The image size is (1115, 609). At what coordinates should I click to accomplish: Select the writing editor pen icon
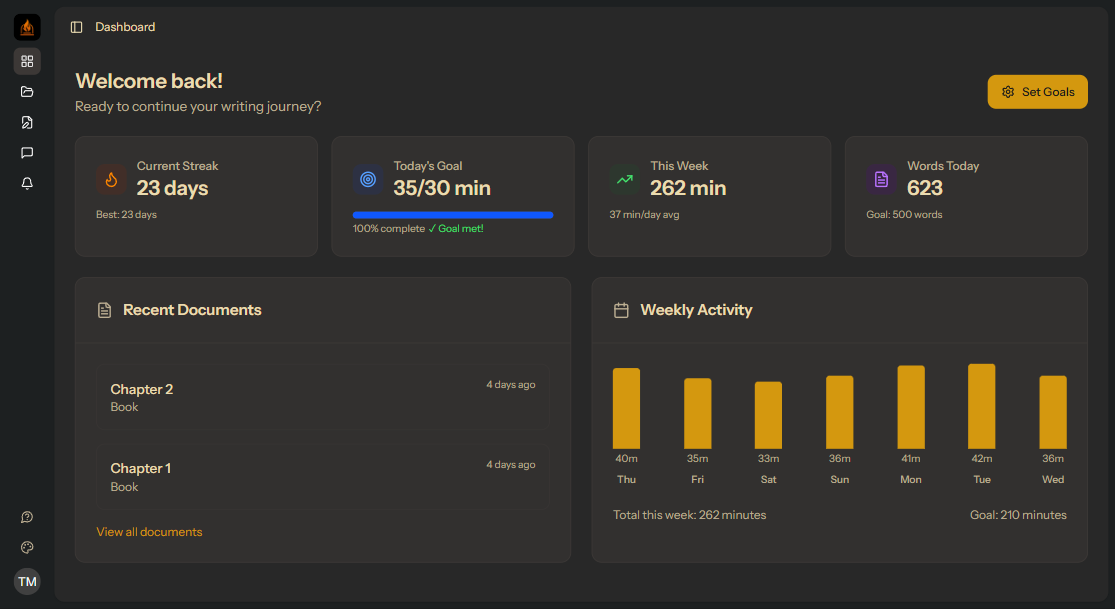(27, 122)
